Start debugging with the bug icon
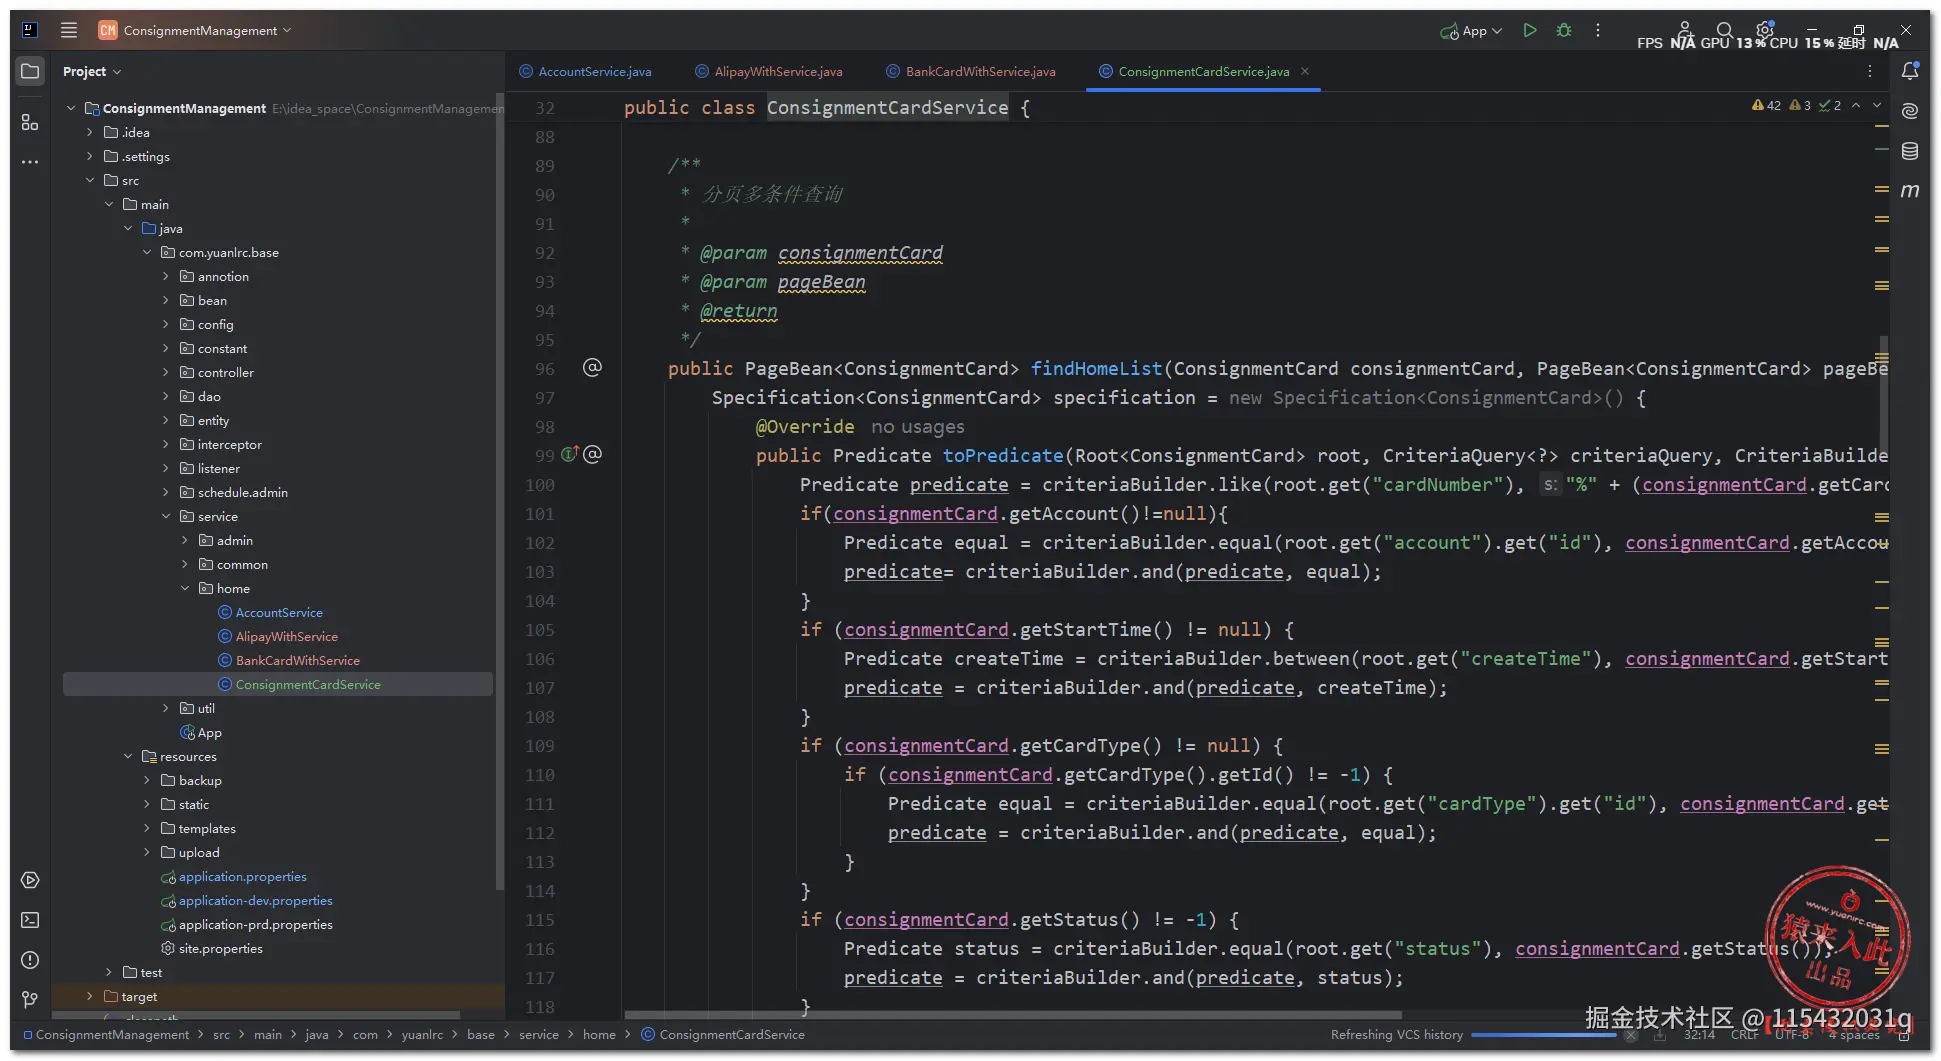The image size is (1941, 1061). (x=1564, y=31)
